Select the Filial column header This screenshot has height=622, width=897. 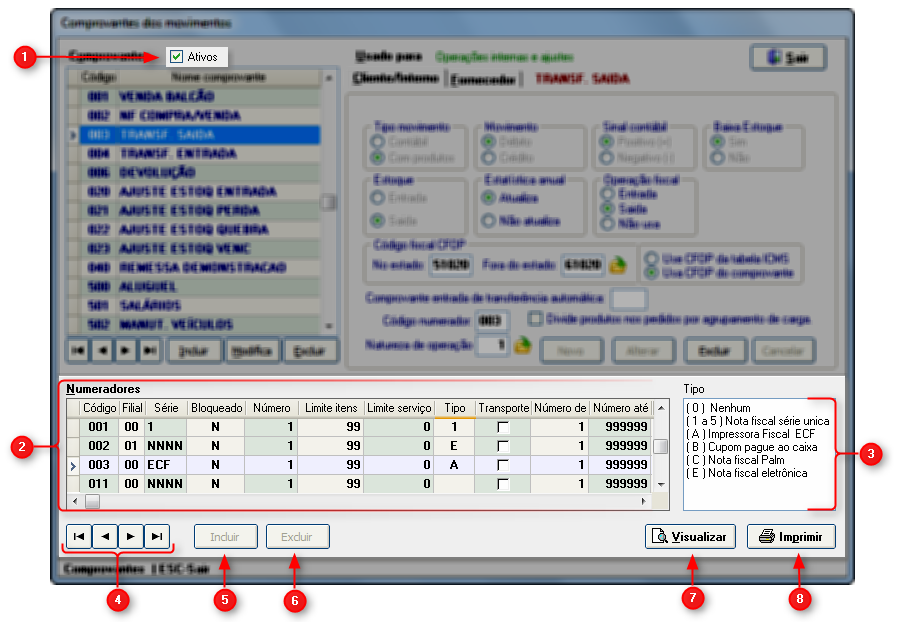tap(132, 408)
